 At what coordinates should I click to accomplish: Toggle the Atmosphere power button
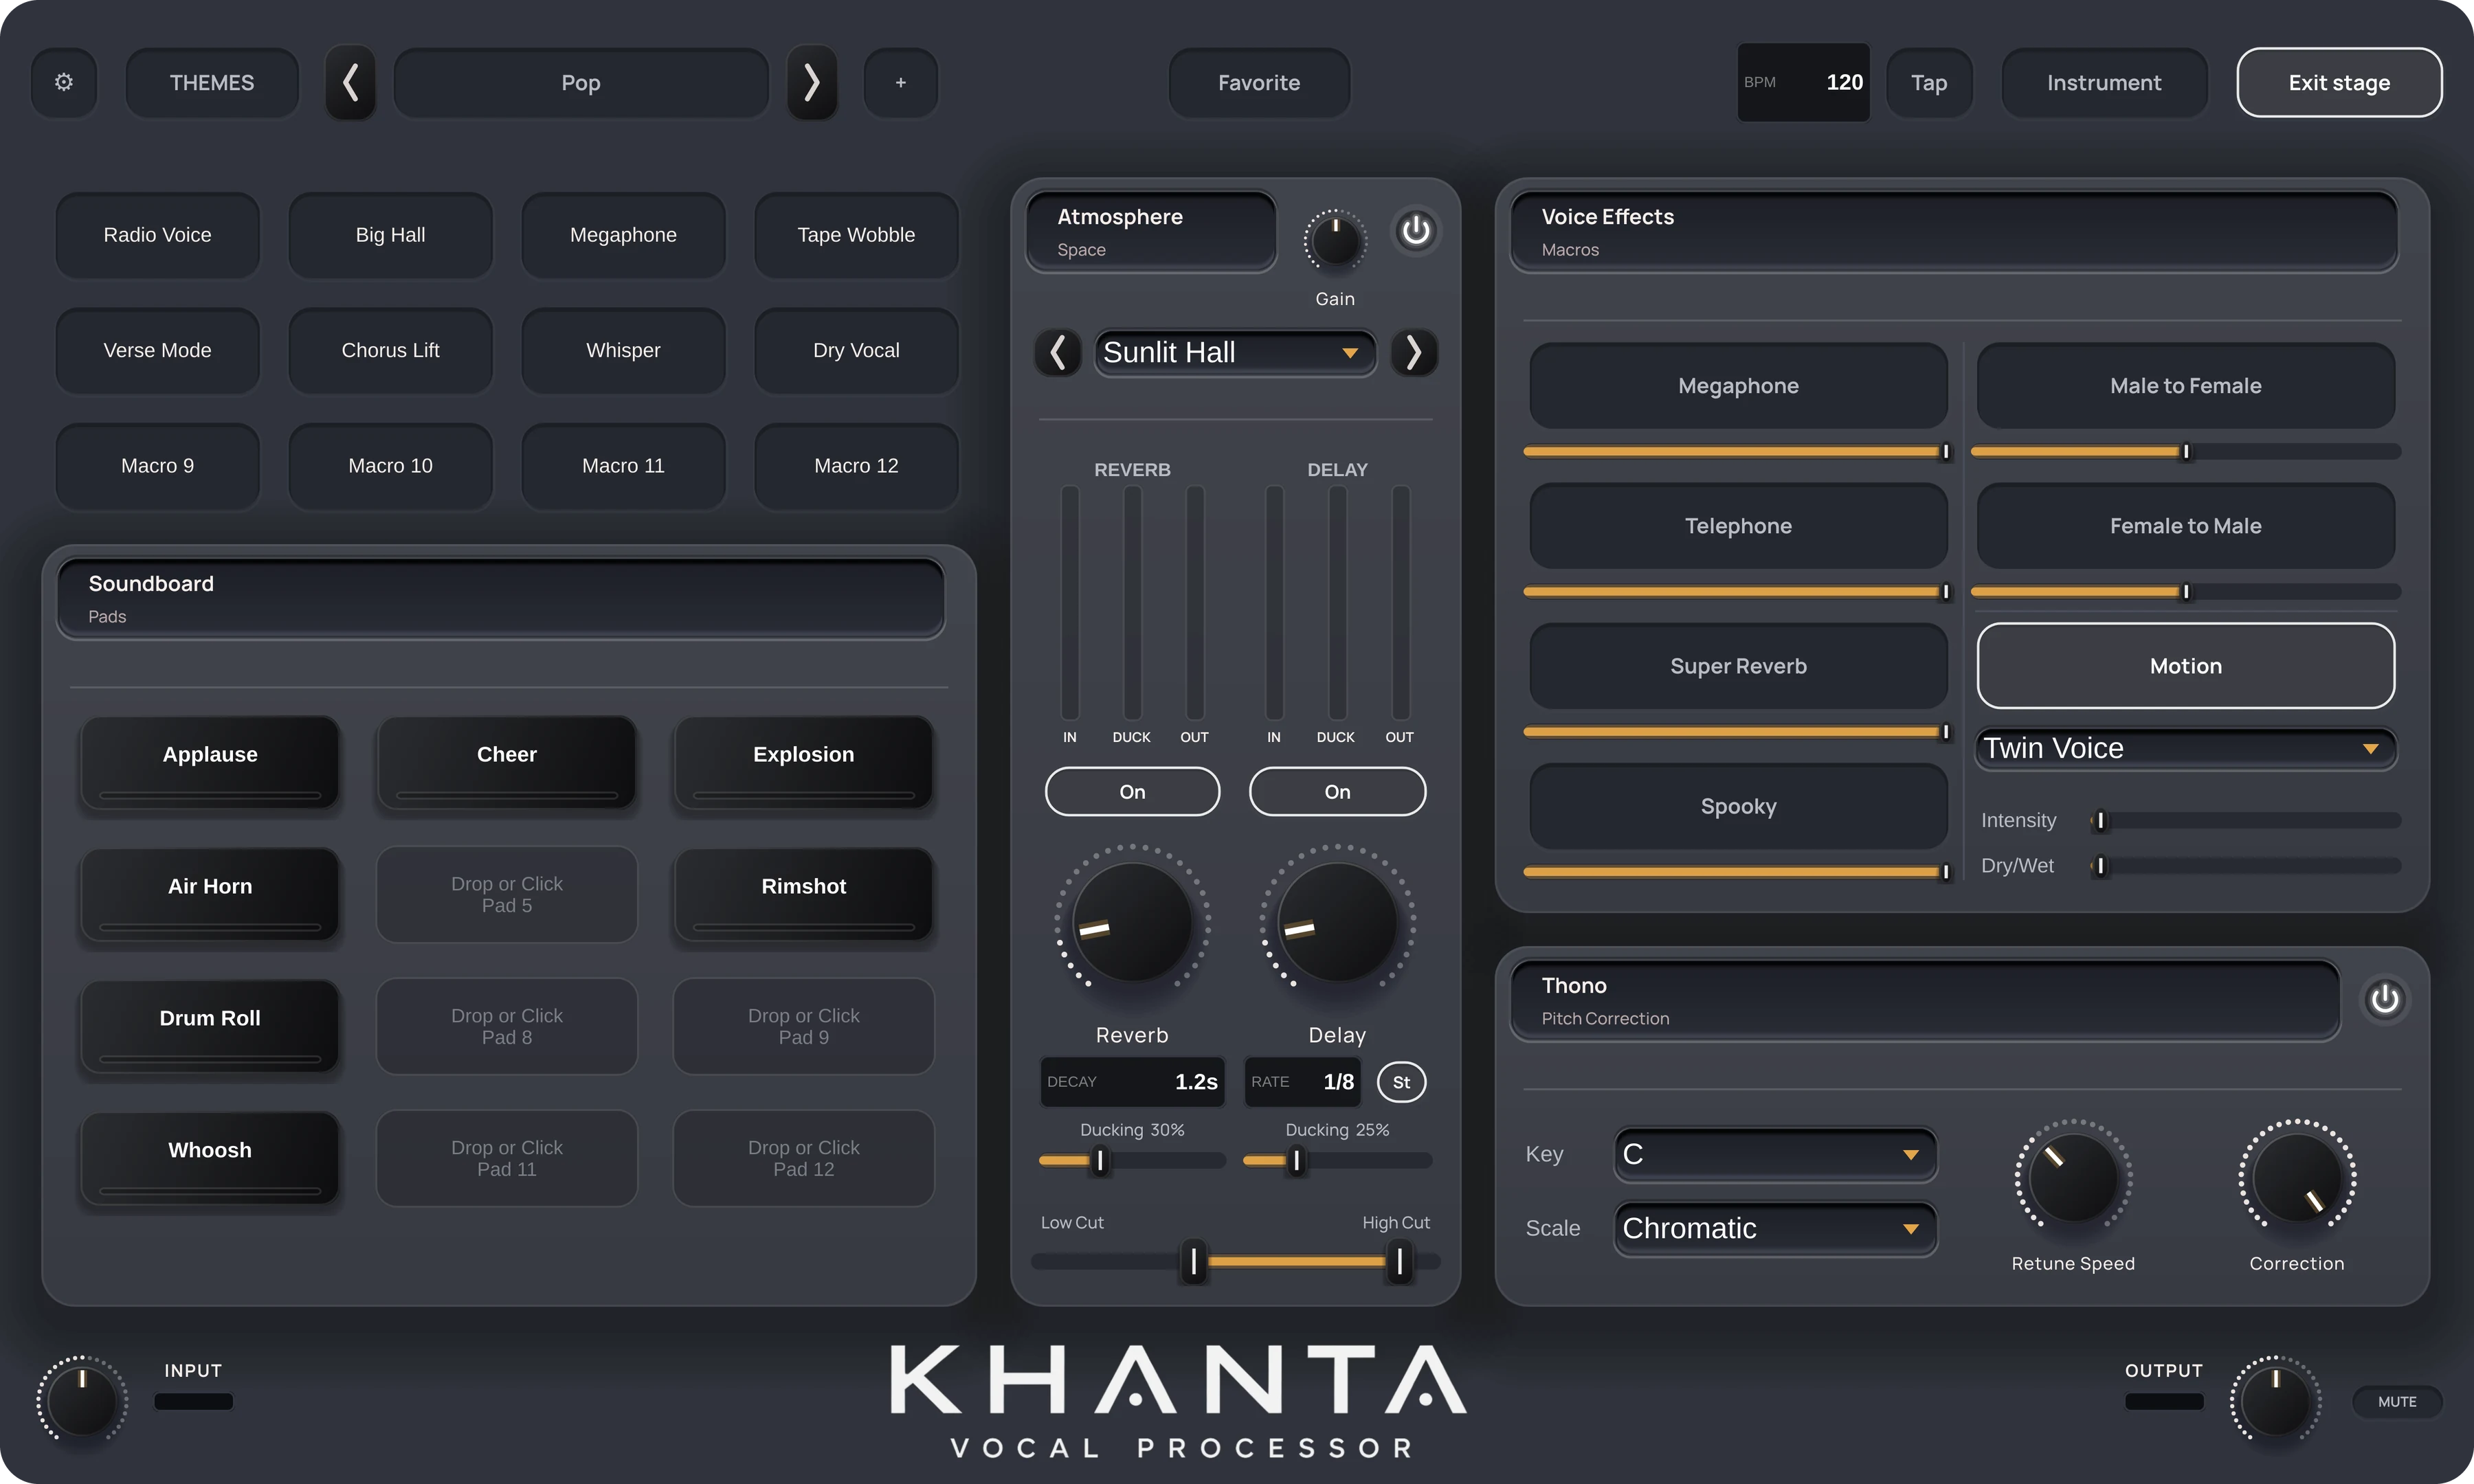1415,231
